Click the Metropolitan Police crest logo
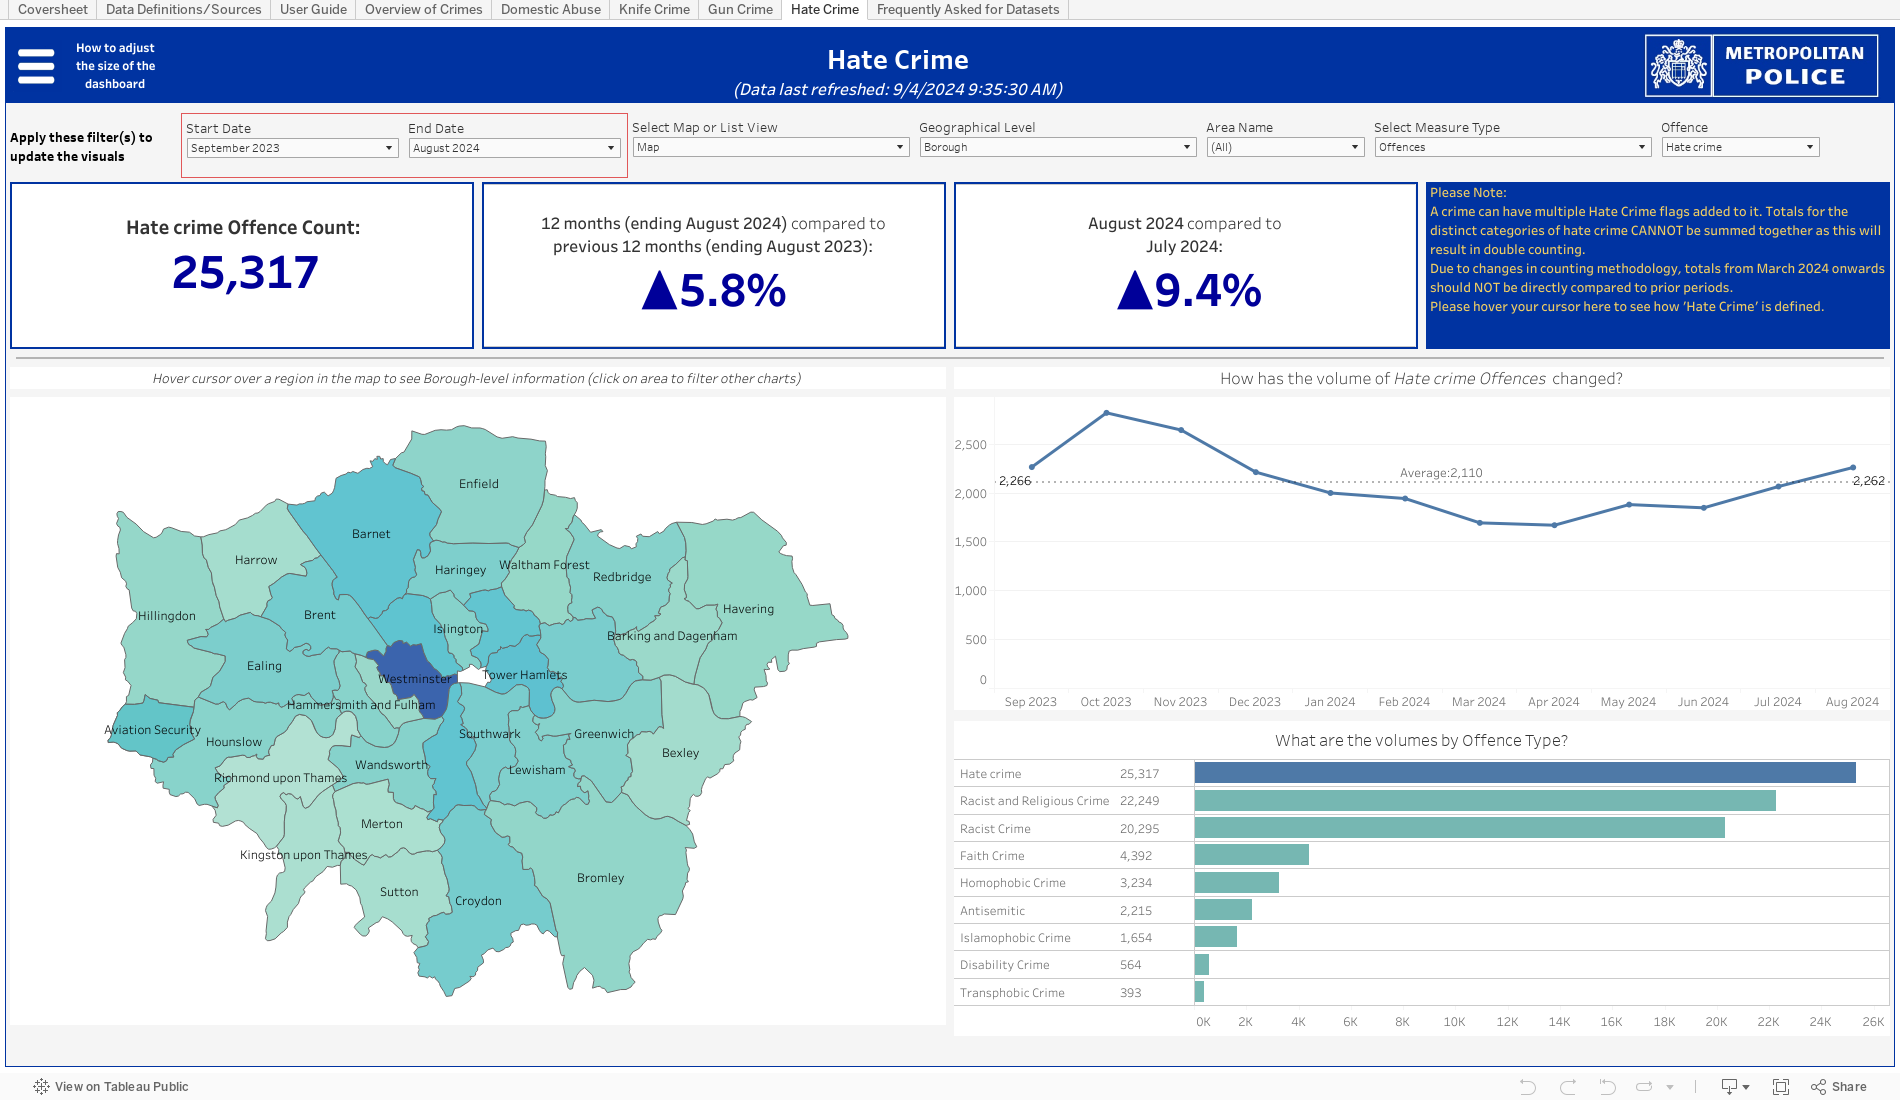The width and height of the screenshot is (1900, 1100). click(x=1678, y=66)
